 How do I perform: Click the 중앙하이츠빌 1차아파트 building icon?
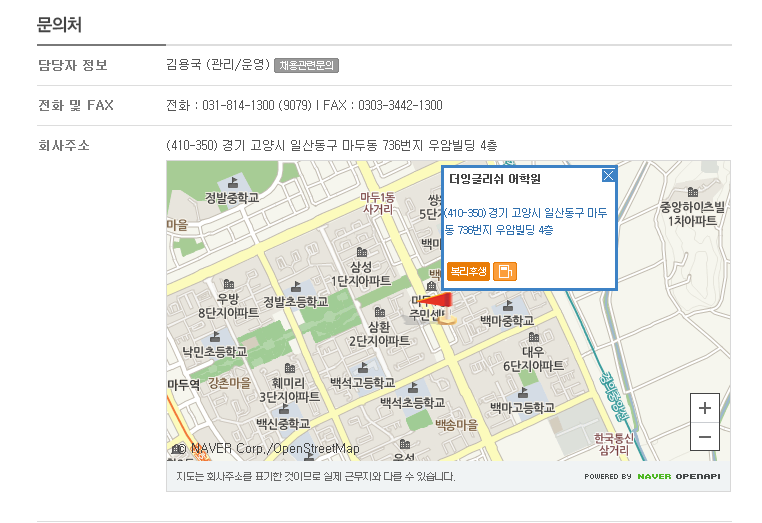pyautogui.click(x=693, y=192)
